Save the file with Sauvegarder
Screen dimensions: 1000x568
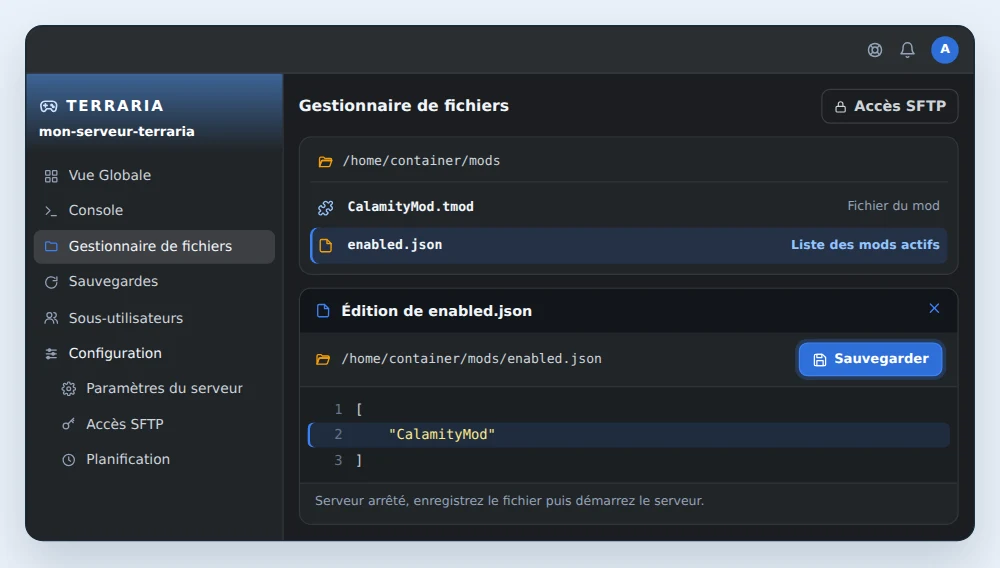[x=871, y=359]
